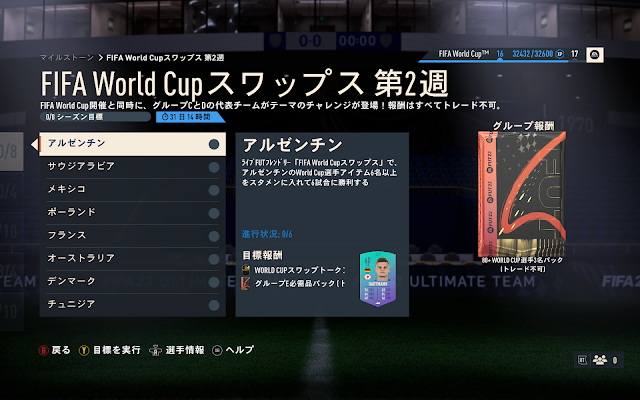Click the Y button icon
Viewport: 640px width, 400px height.
pos(84,351)
